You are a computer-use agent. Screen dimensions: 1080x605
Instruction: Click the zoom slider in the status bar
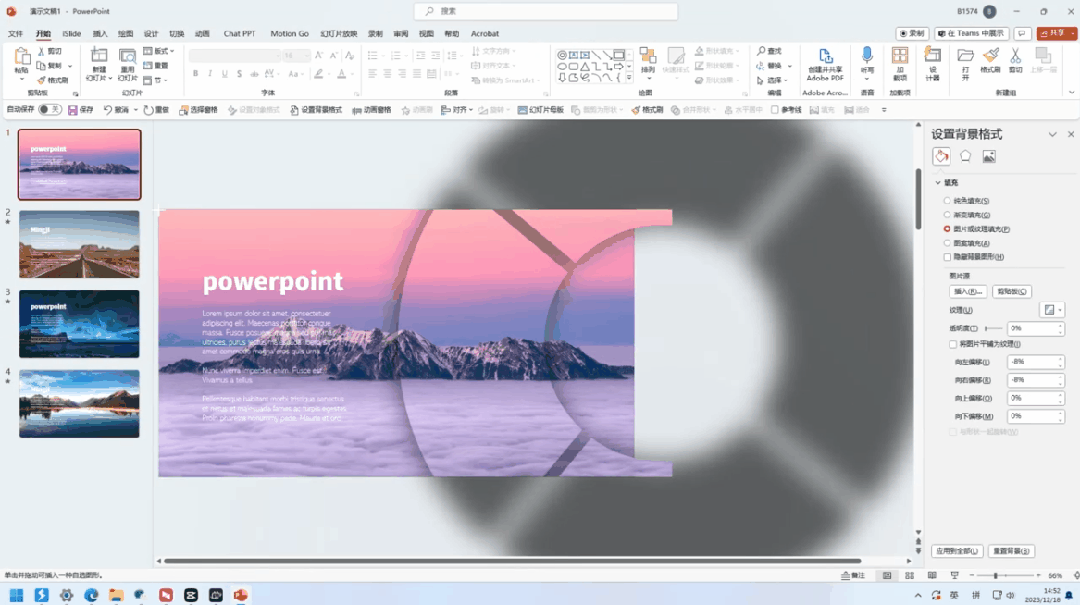point(1006,575)
